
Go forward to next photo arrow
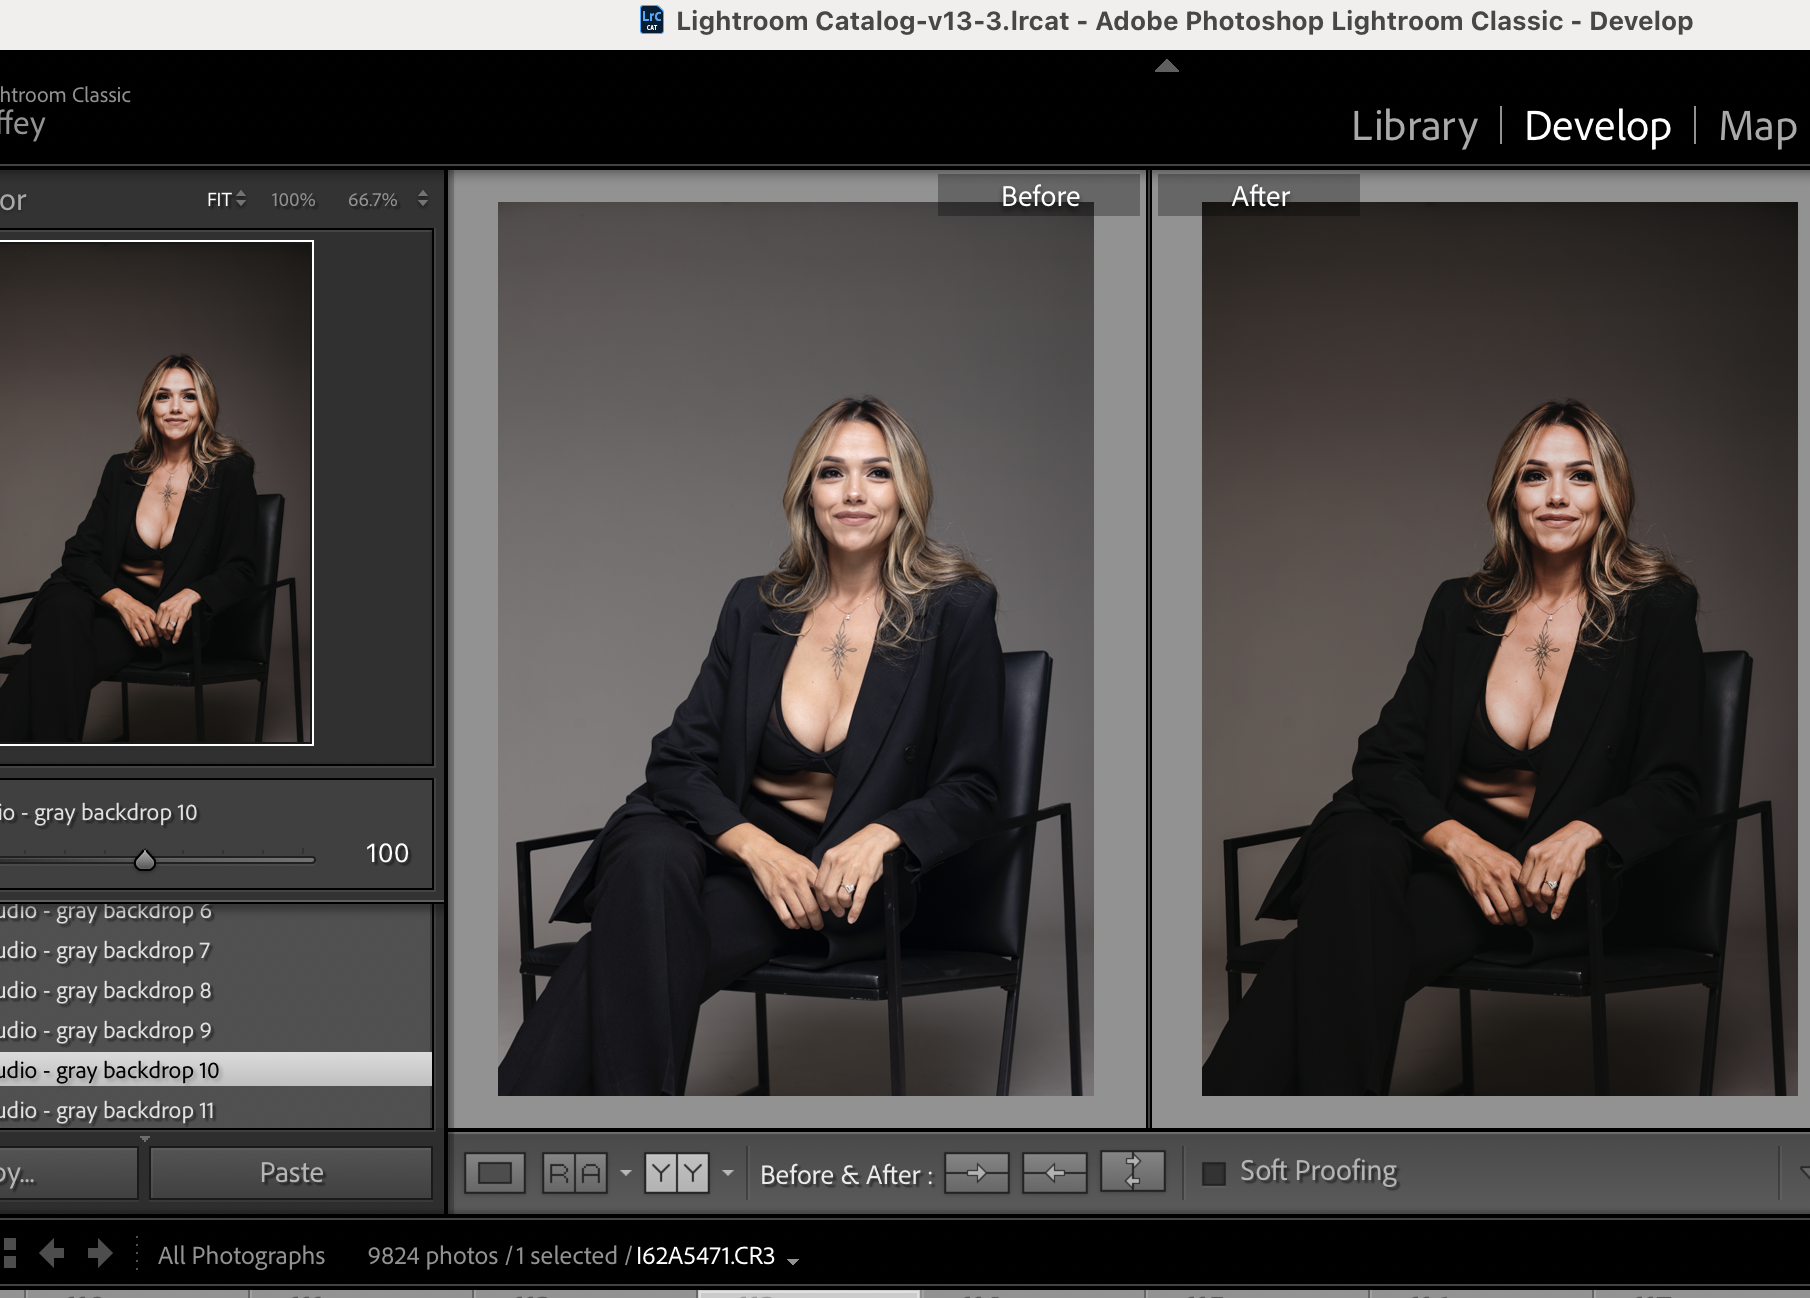pos(100,1253)
